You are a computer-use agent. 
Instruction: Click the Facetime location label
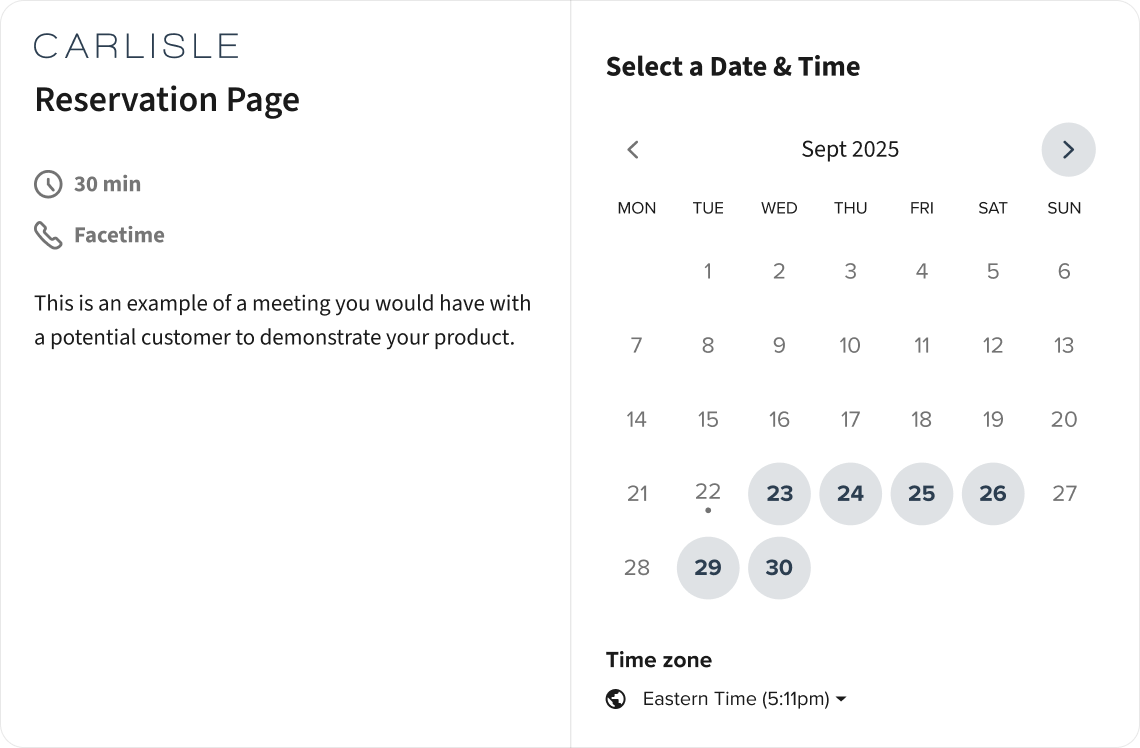click(x=119, y=235)
